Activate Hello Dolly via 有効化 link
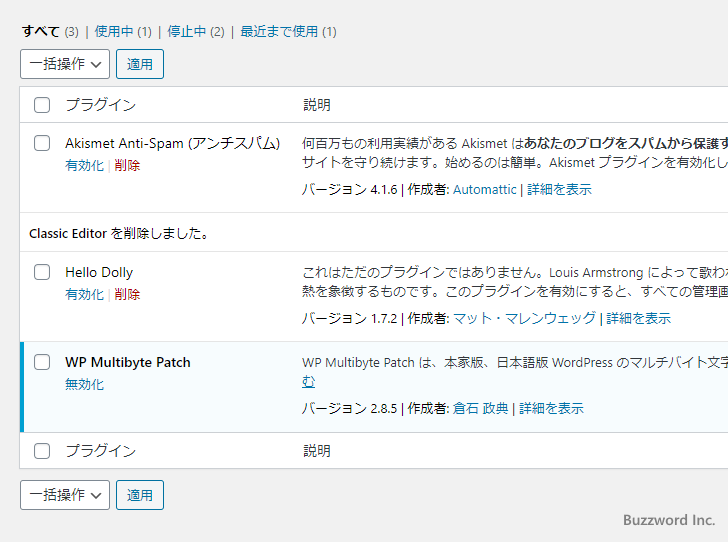Screen dimensions: 728x542 coord(84,294)
